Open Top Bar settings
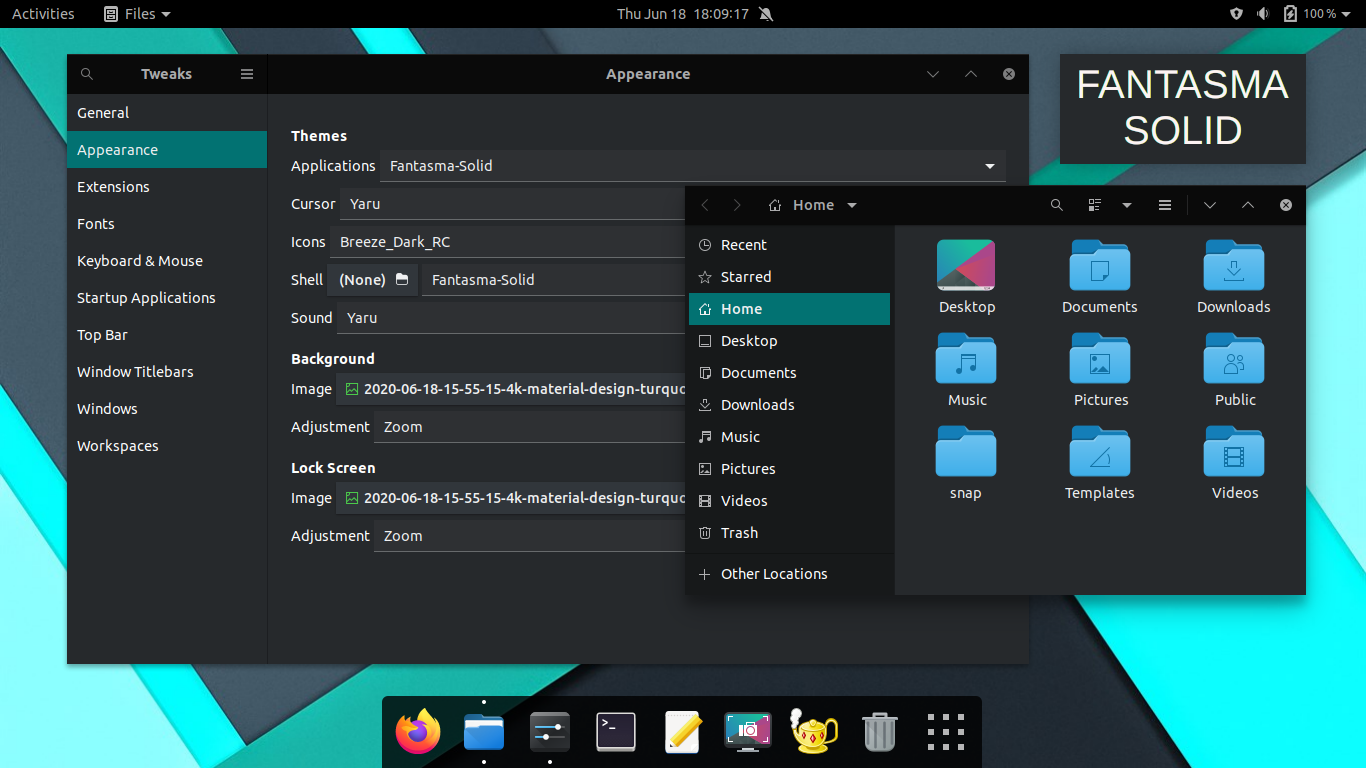The height and width of the screenshot is (768, 1366). (x=167, y=335)
